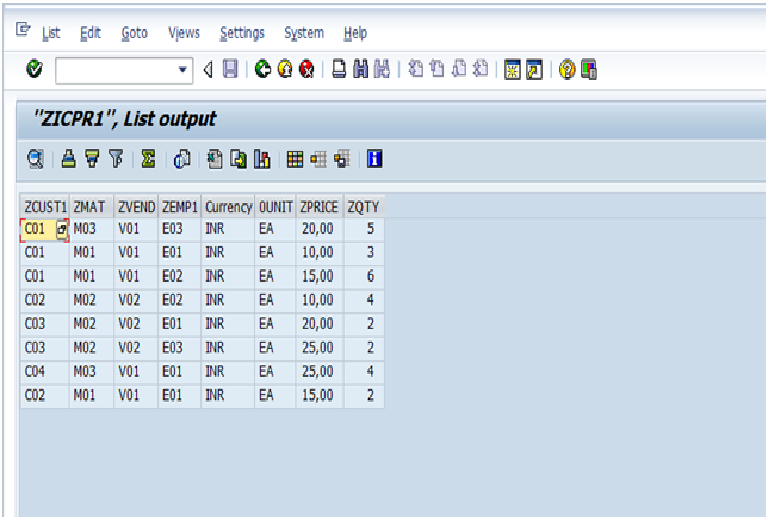
Task: Open the Help menu
Action: [355, 33]
